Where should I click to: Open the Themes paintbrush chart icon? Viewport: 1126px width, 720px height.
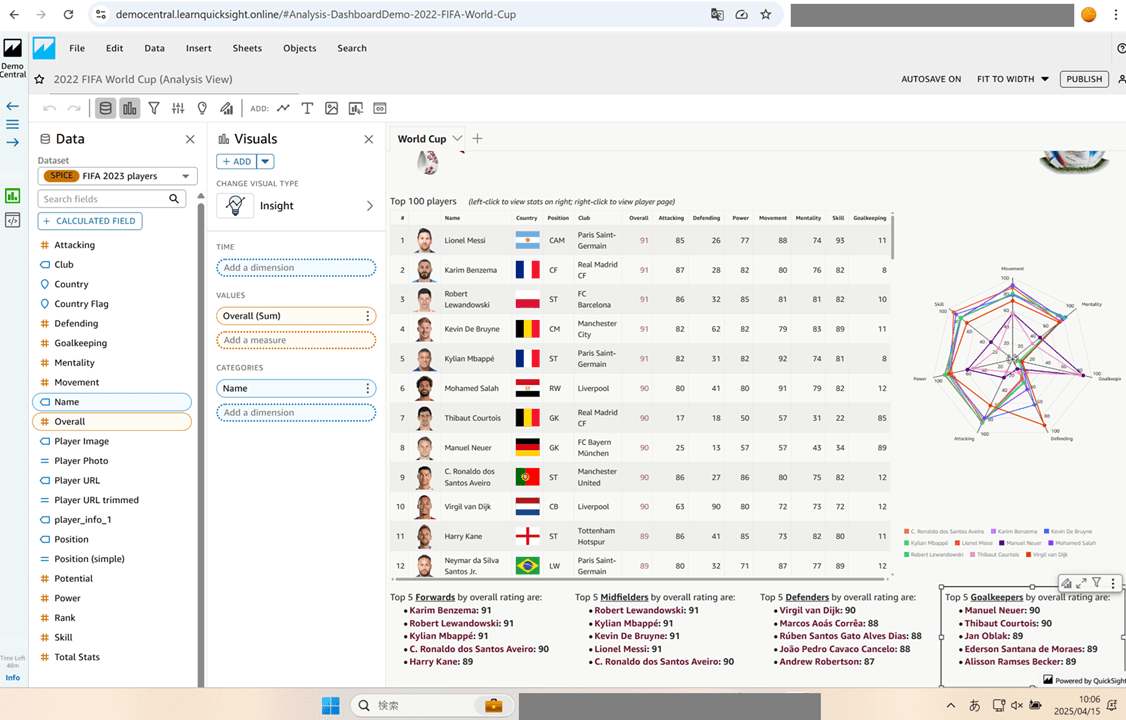pos(227,108)
